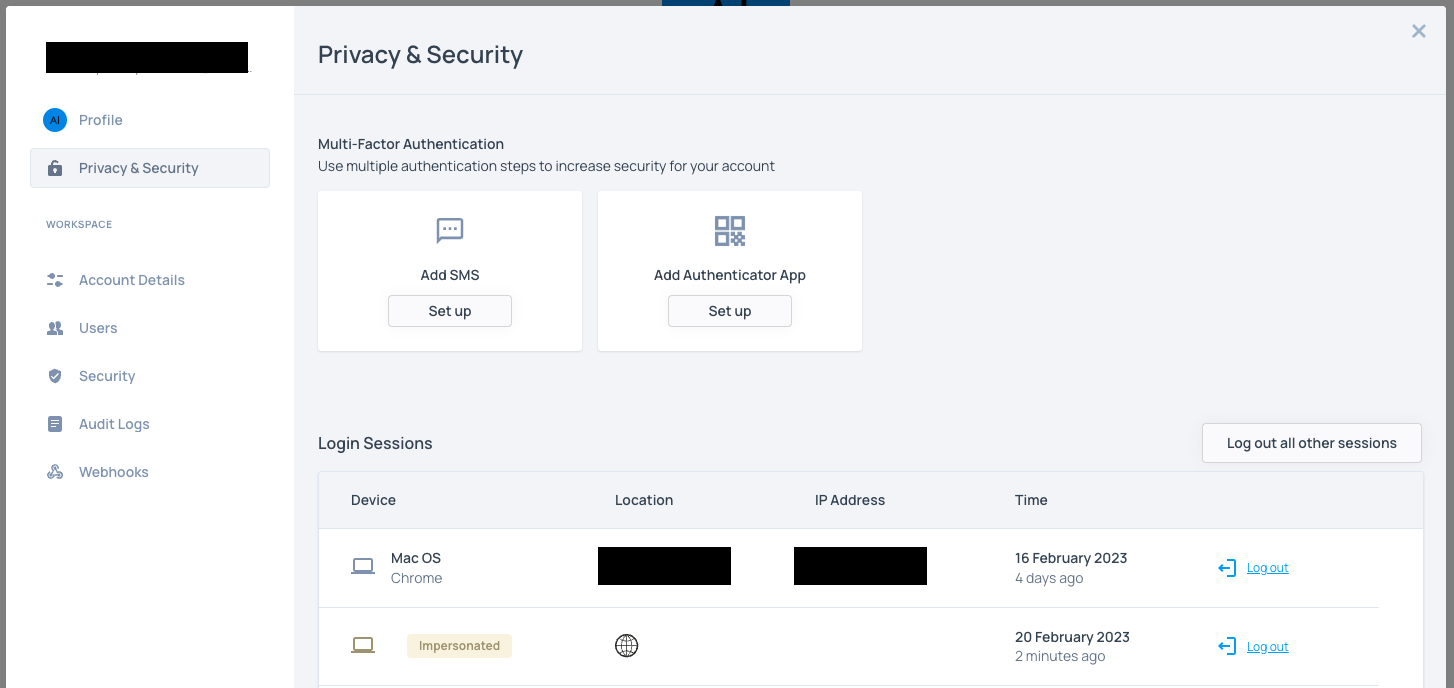This screenshot has height=688, width=1454.
Task: Log out all other sessions
Action: tap(1311, 443)
